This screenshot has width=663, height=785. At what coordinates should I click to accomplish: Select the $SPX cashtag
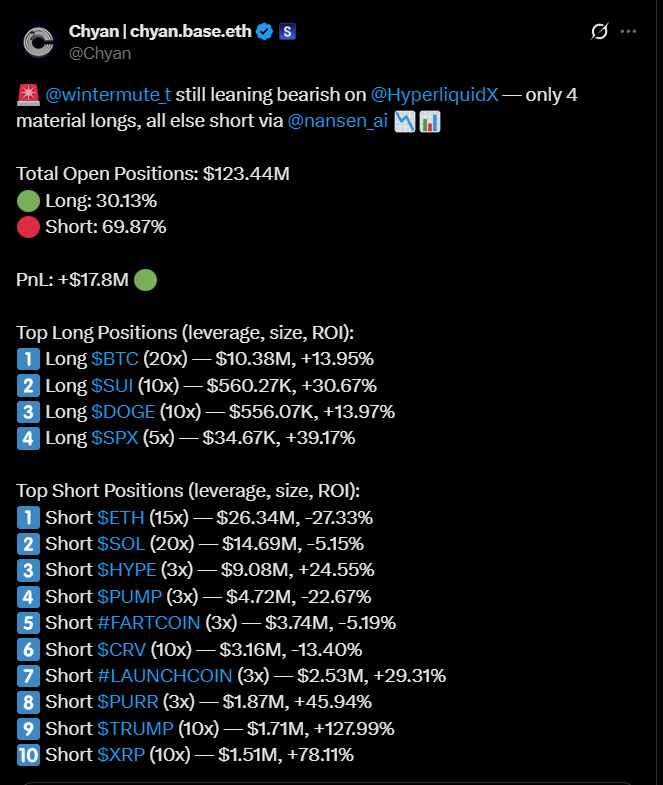pos(115,438)
